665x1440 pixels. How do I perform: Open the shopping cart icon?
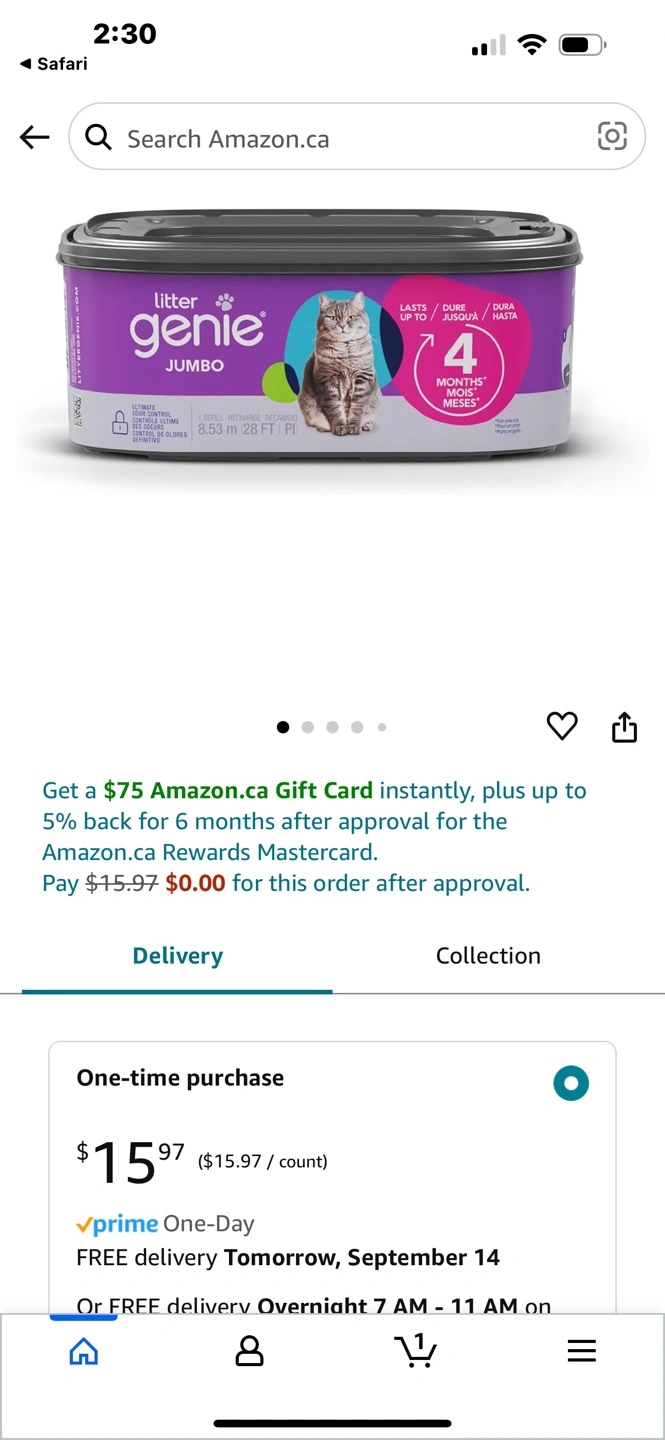[415, 1350]
